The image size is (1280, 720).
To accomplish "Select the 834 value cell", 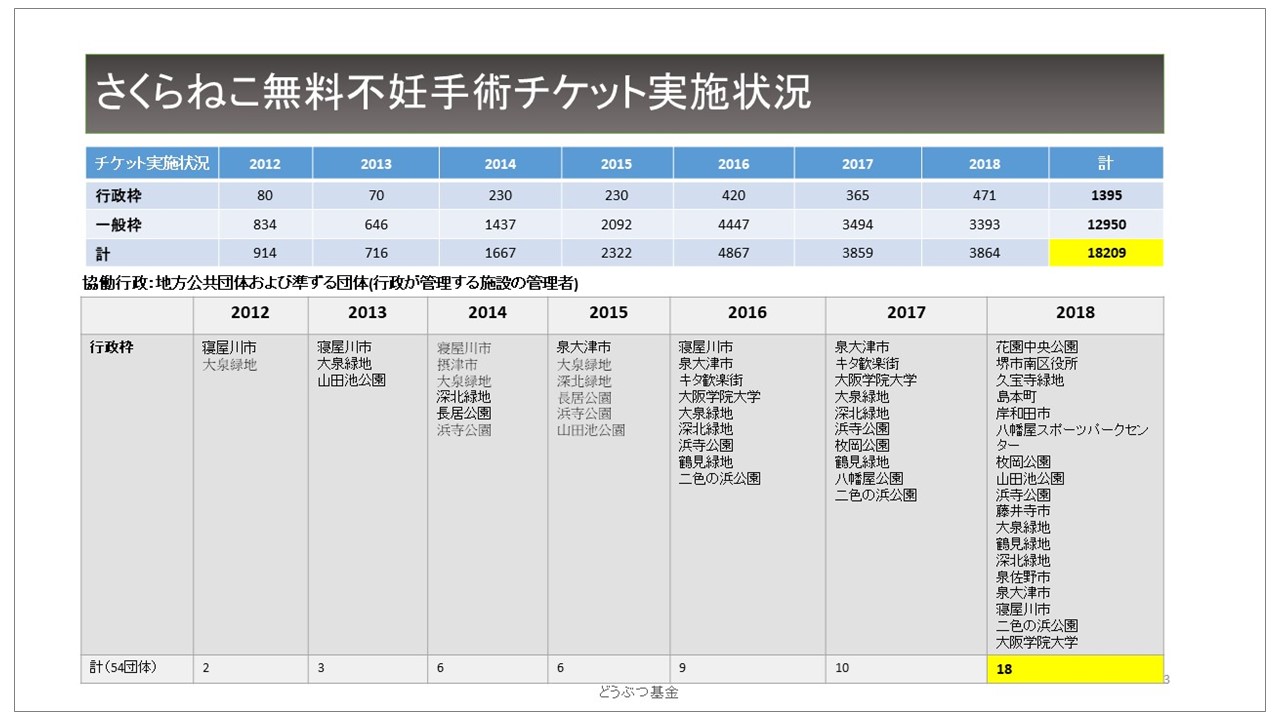I will point(265,225).
